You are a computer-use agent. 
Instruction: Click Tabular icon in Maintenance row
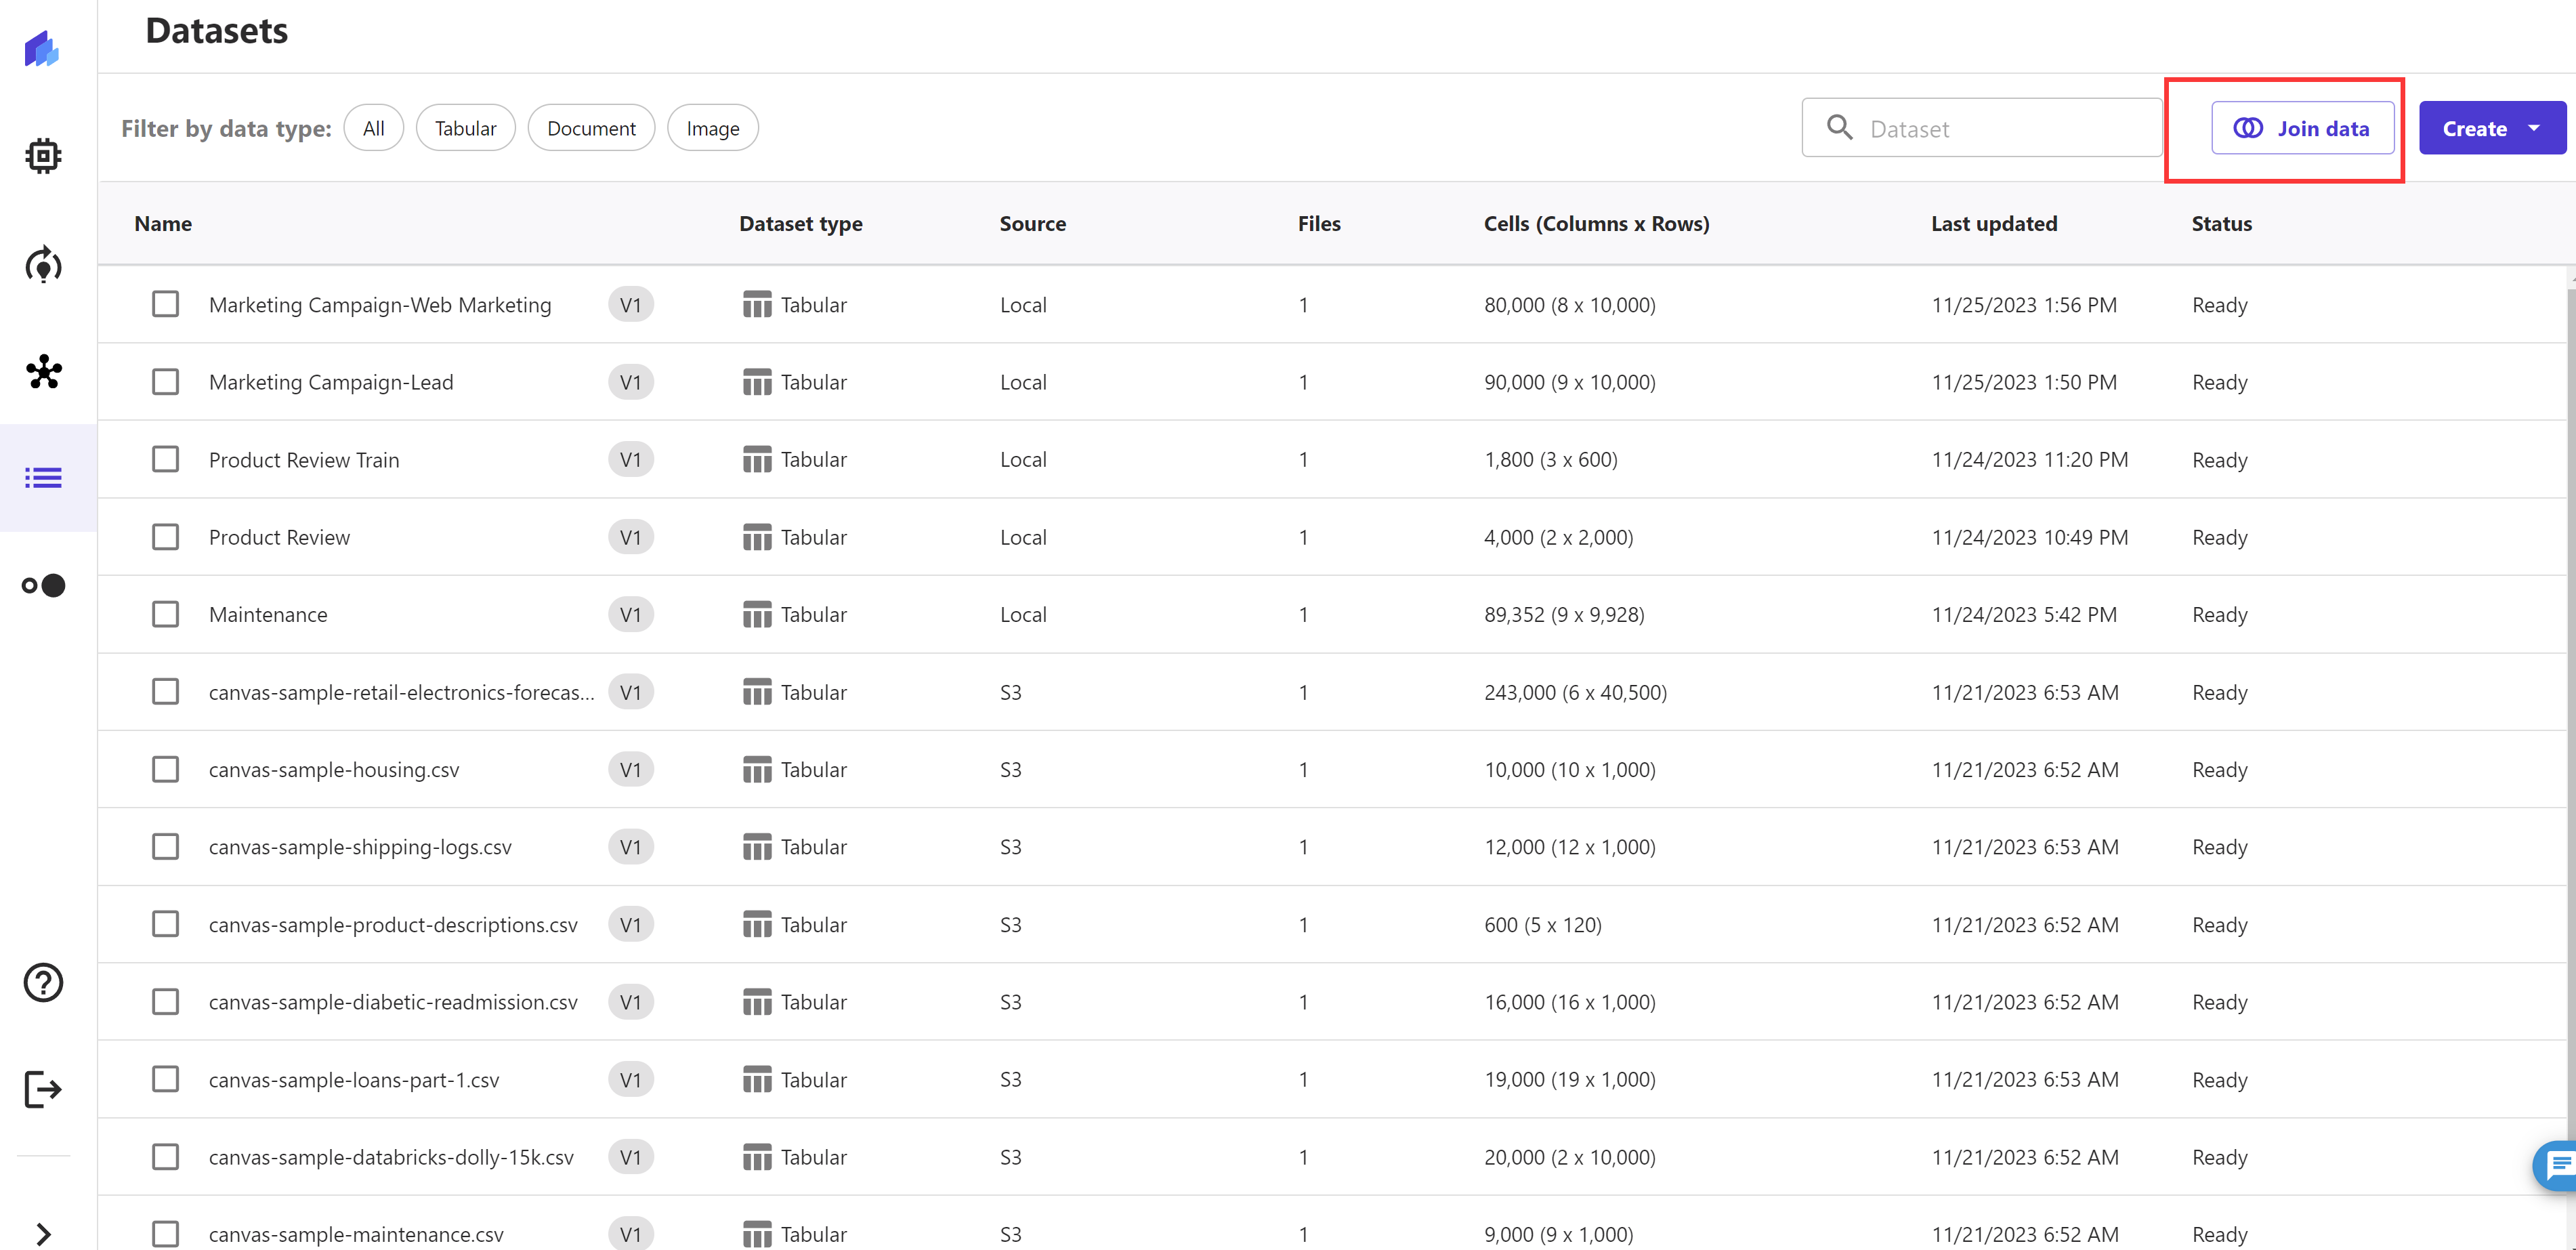pos(757,614)
